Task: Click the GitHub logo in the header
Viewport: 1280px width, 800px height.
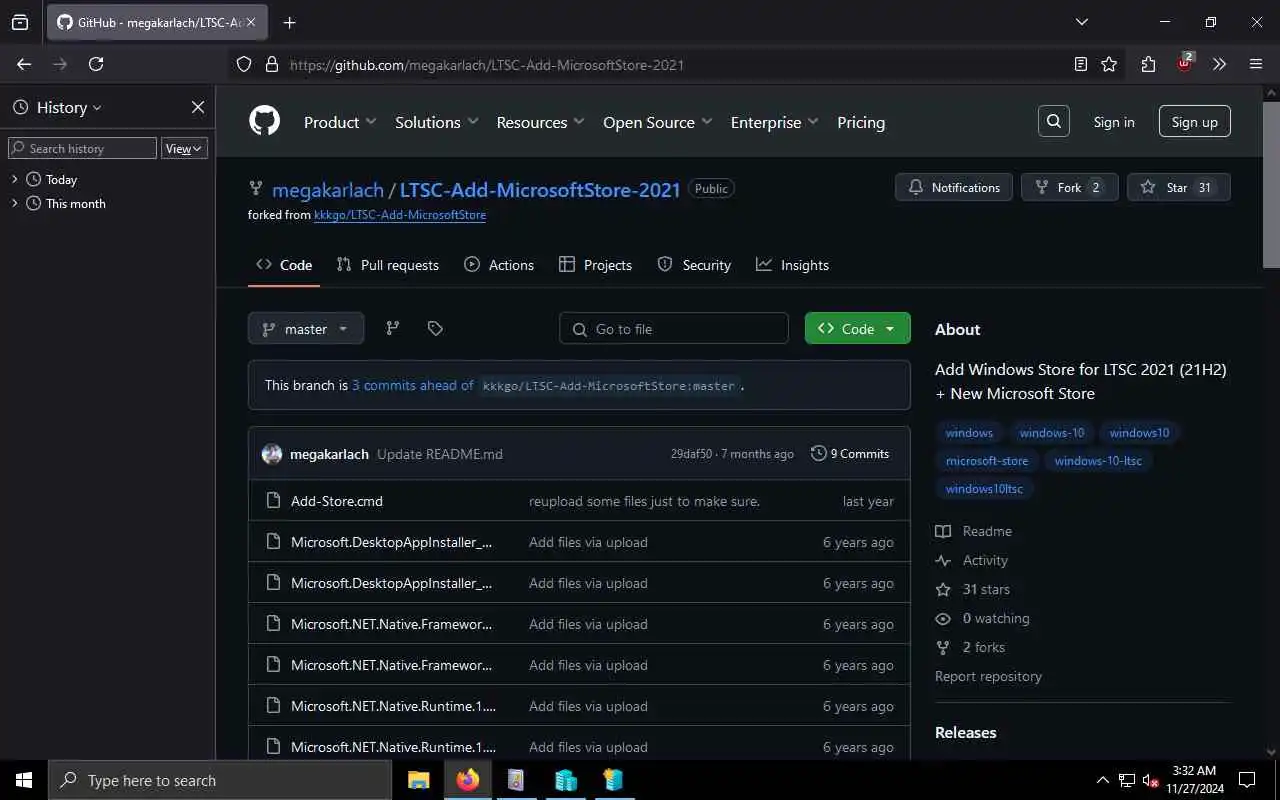Action: pos(265,122)
